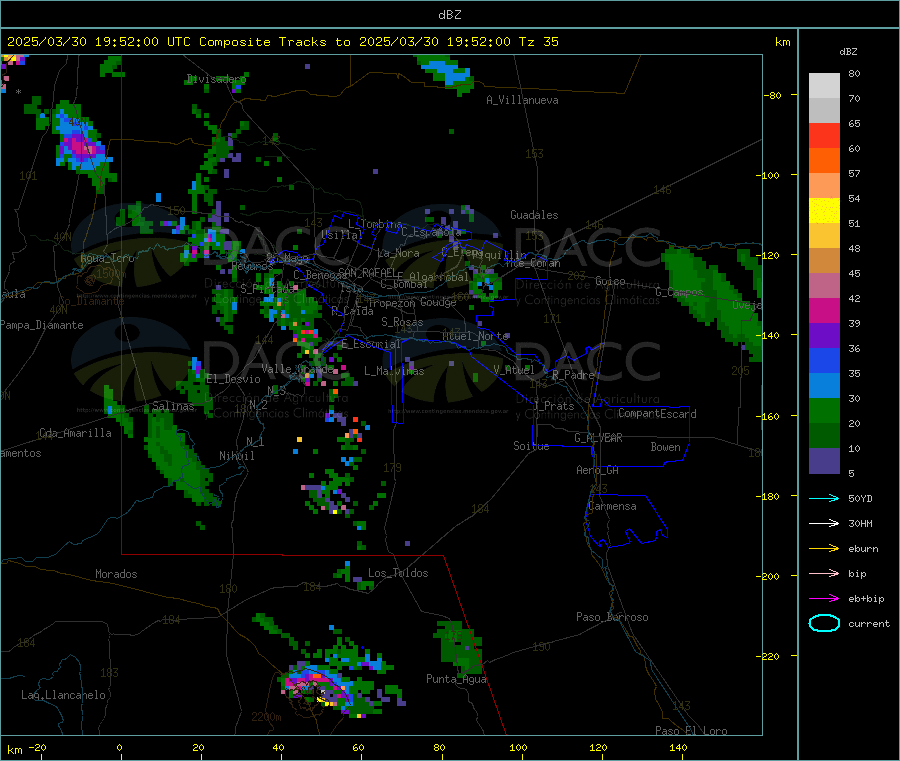This screenshot has height=761, width=900.
Task: Click the Salinas label
Action: pyautogui.click(x=173, y=406)
